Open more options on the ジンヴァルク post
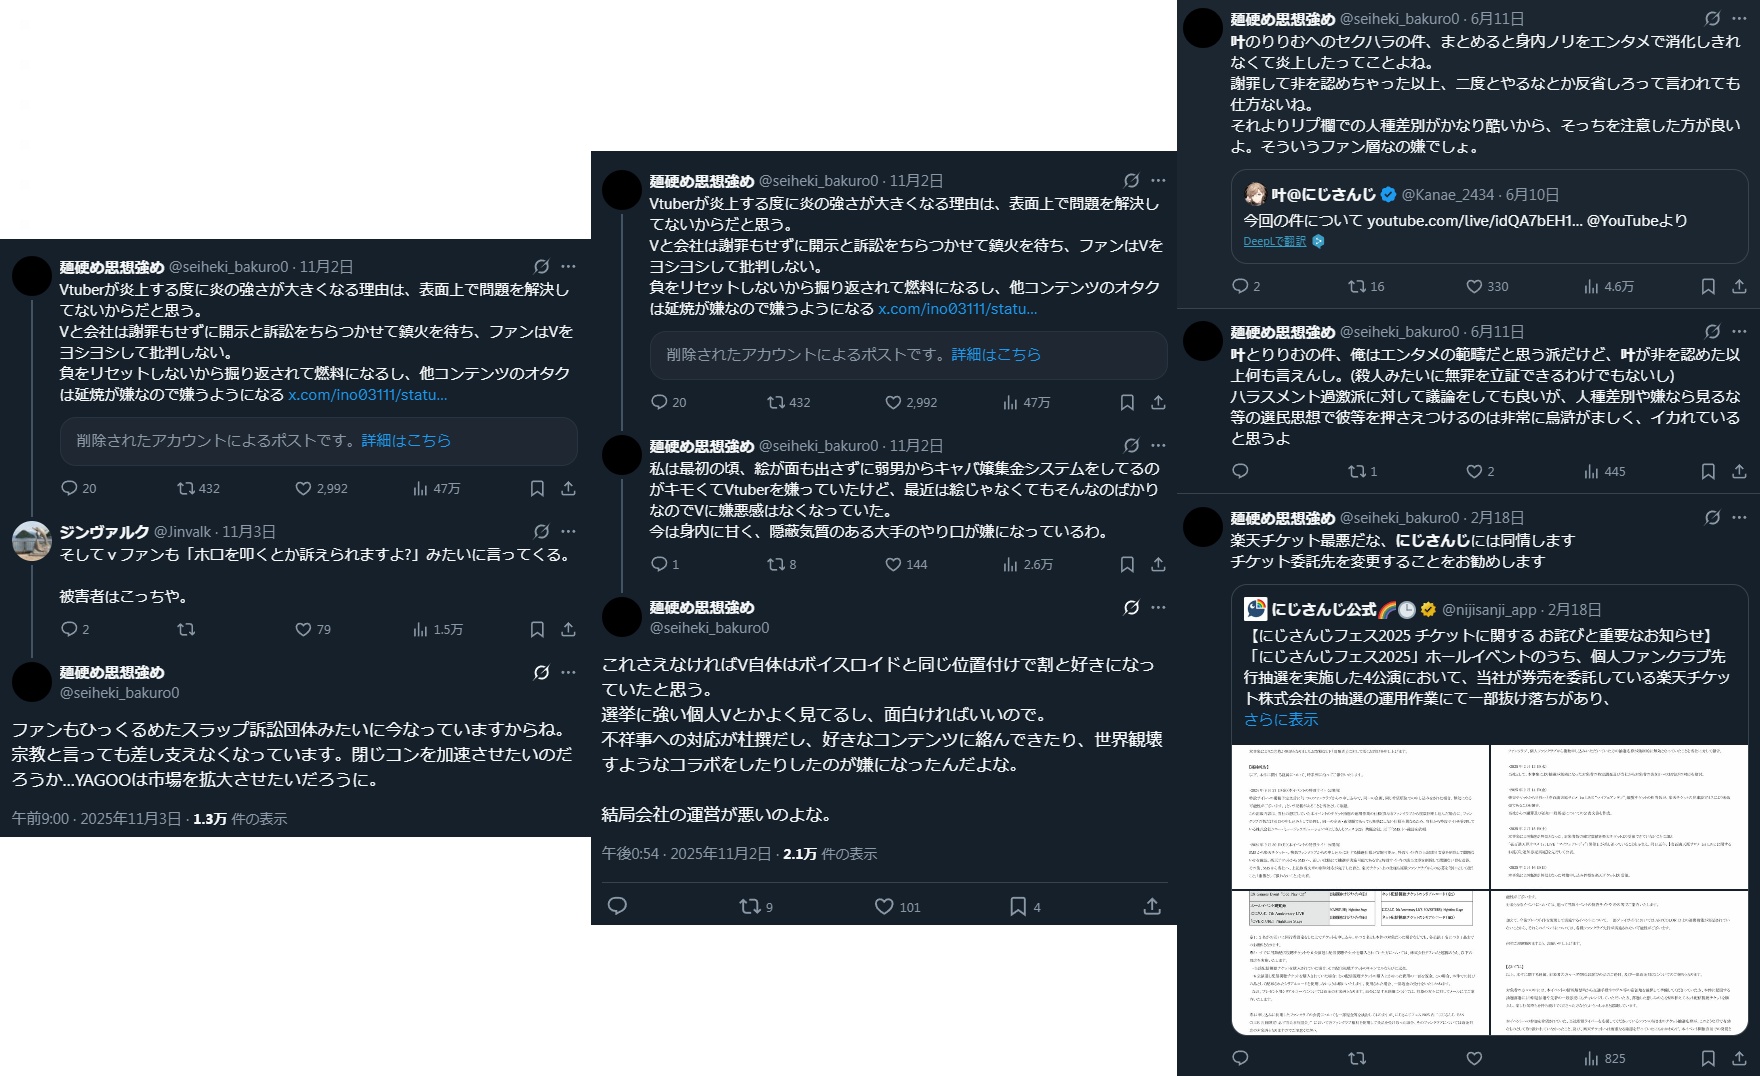 coord(568,531)
